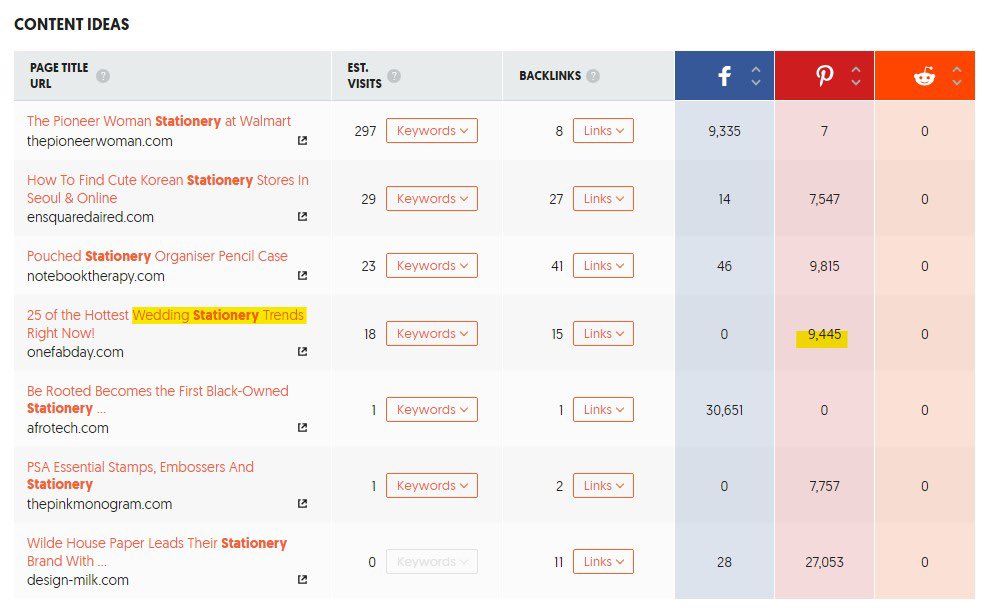Expand Keywords dropdown for PSA Essential Stamps row
Screen dimensions: 990x612
click(432, 485)
